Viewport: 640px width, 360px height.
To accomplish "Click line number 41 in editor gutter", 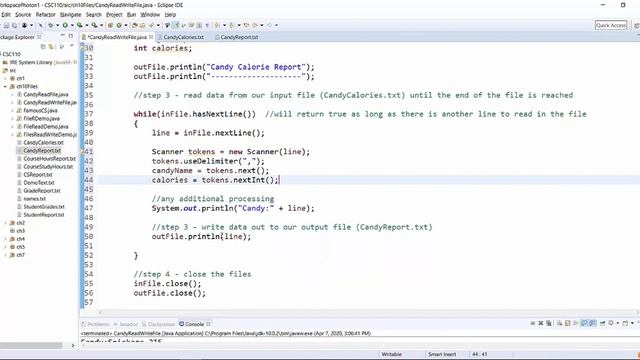I will 89,152.
